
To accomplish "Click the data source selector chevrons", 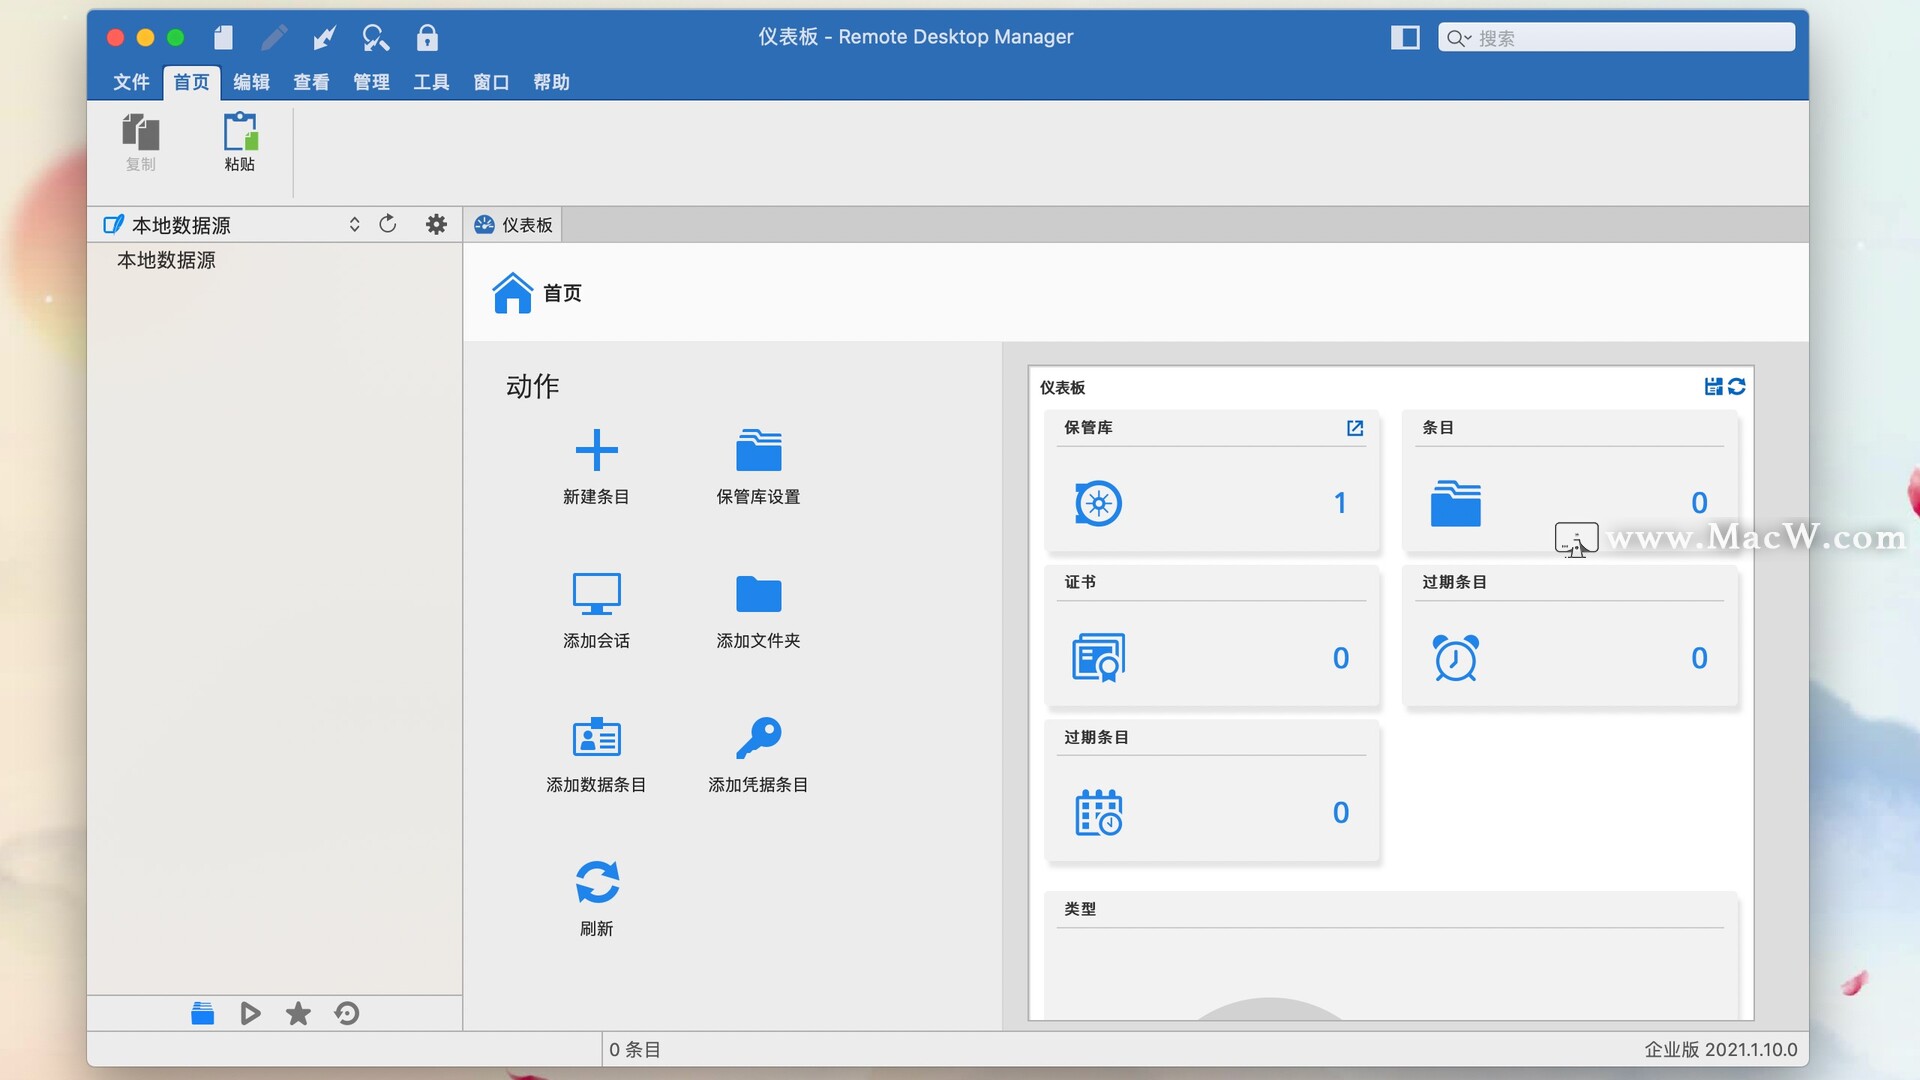I will coord(354,224).
